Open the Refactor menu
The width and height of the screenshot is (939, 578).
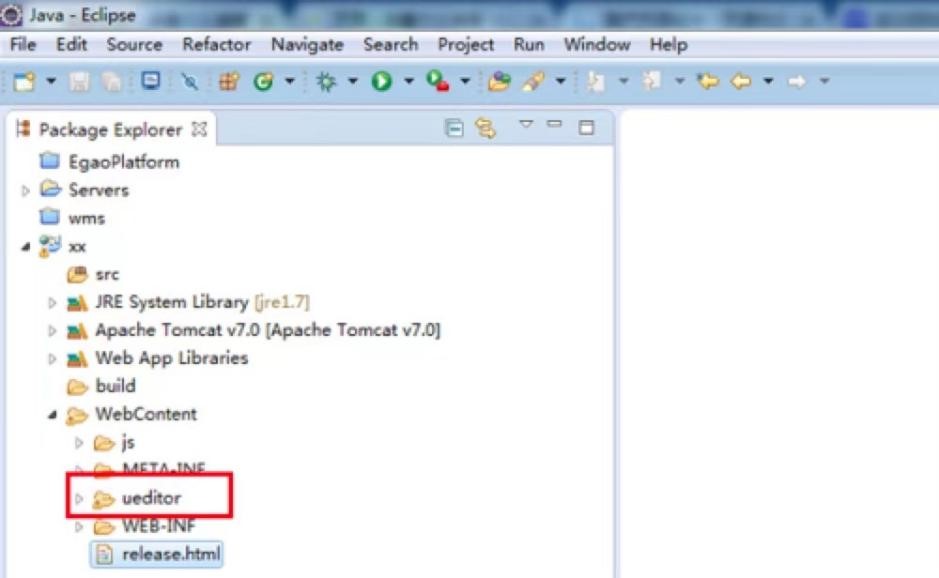216,44
